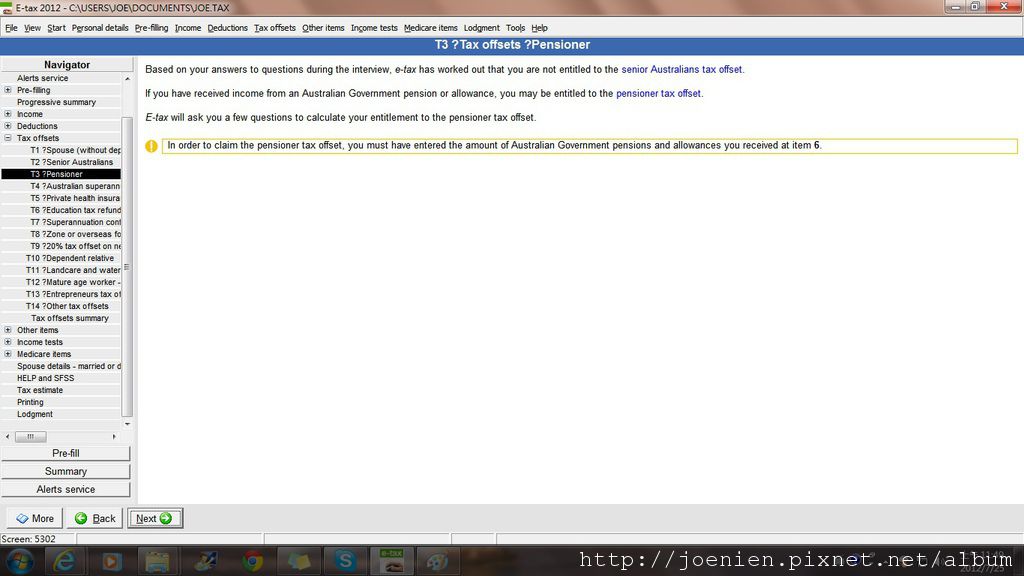Select T8 Zone or overseas forces item
1024x576 pixels.
click(75, 234)
